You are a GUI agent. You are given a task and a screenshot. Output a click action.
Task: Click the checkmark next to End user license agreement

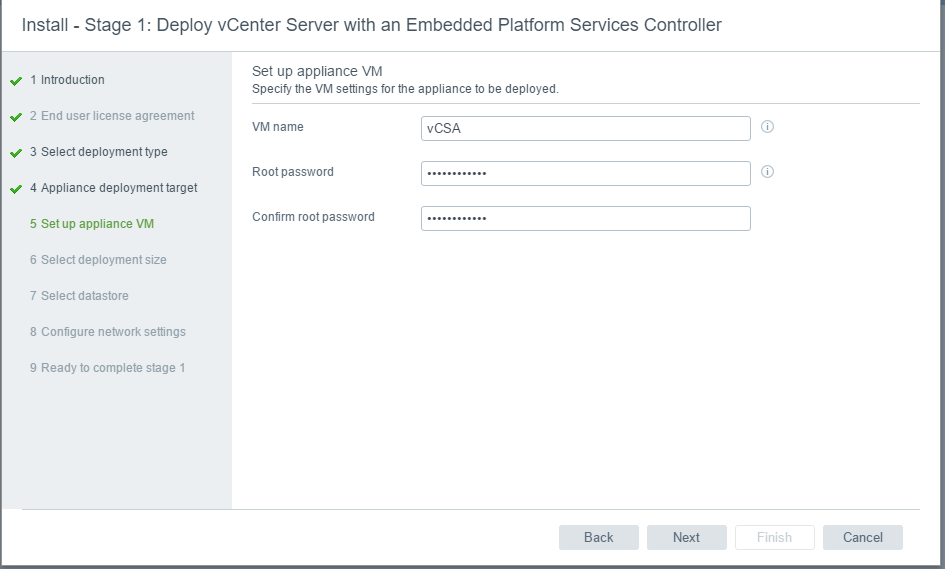(16, 117)
